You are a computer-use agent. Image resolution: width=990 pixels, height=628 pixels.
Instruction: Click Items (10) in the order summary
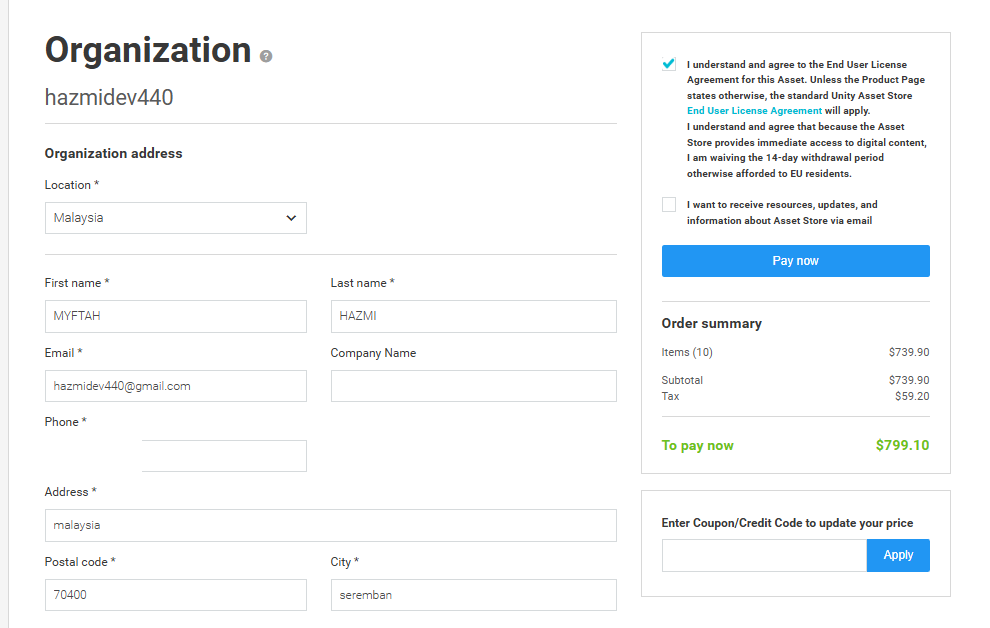point(687,352)
